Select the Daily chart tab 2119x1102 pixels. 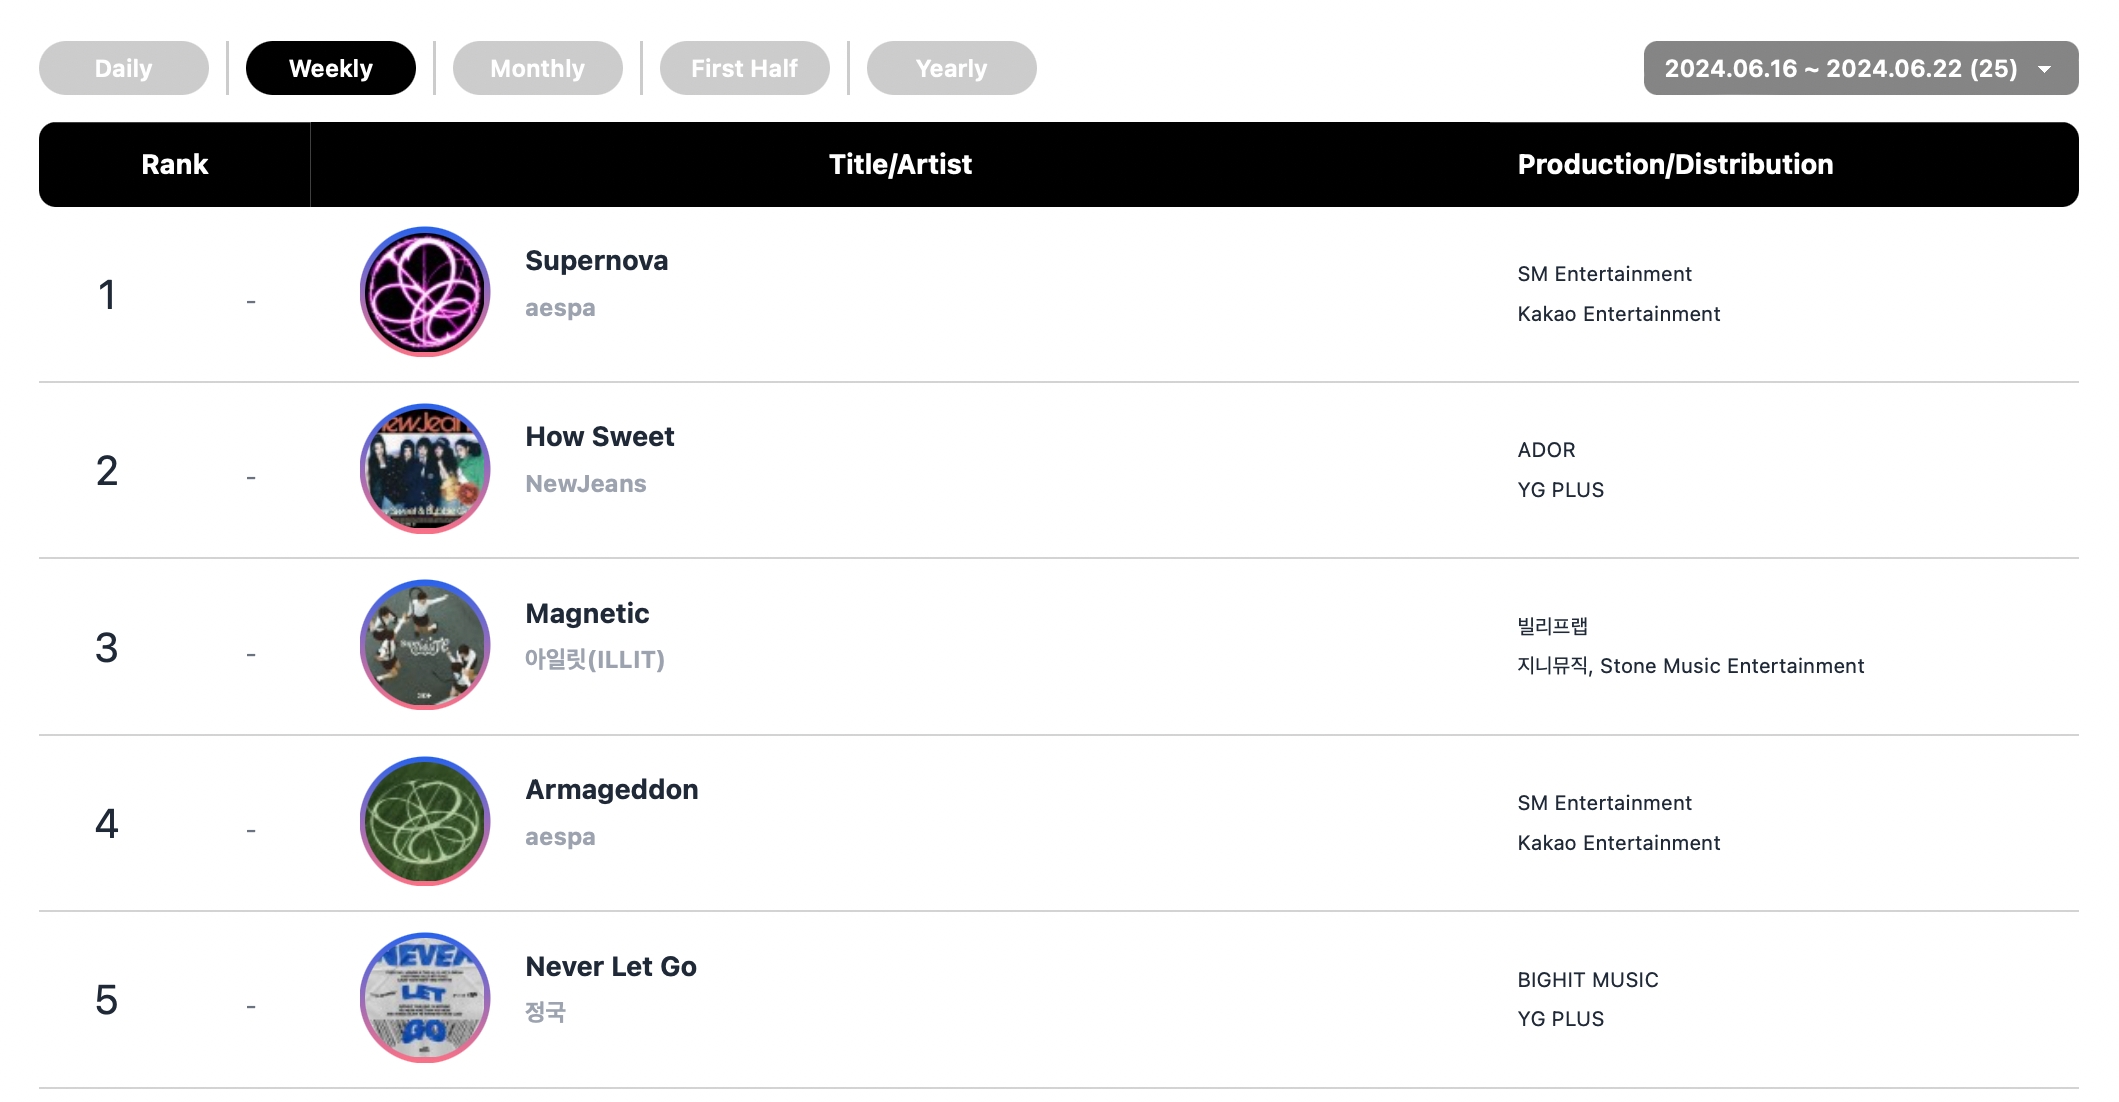tap(122, 66)
